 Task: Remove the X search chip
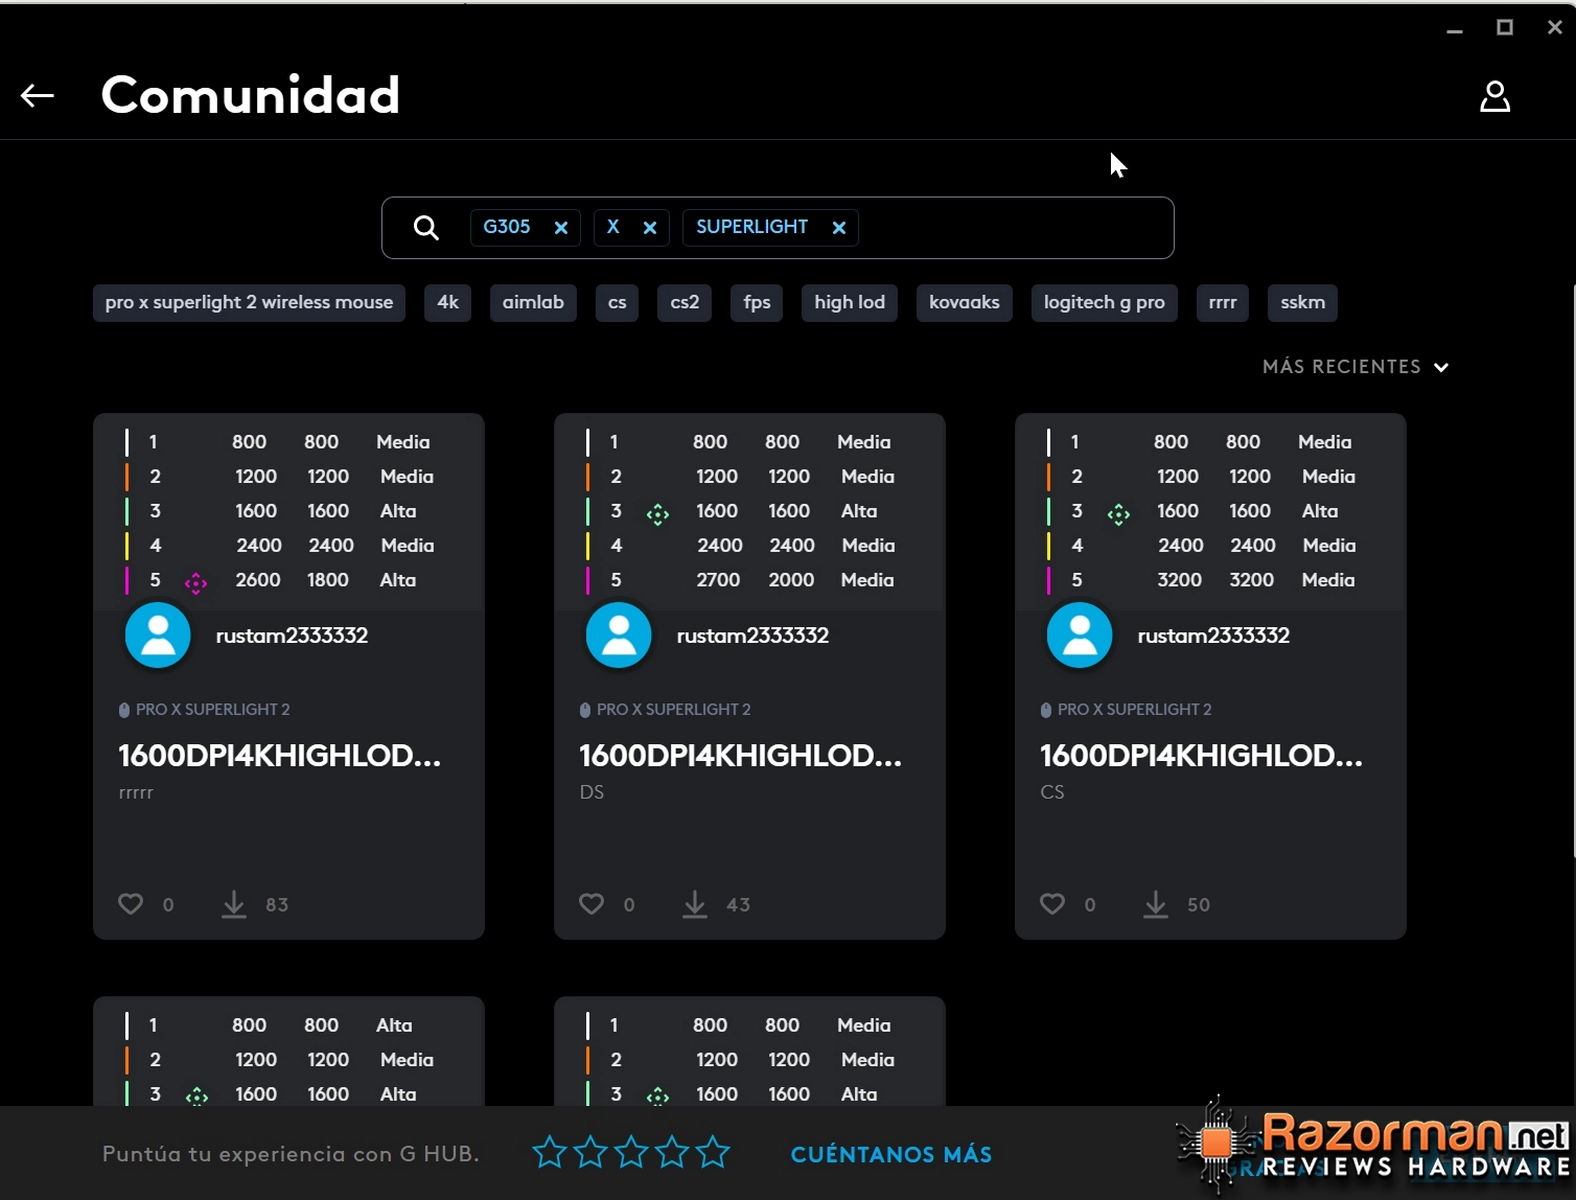(650, 228)
